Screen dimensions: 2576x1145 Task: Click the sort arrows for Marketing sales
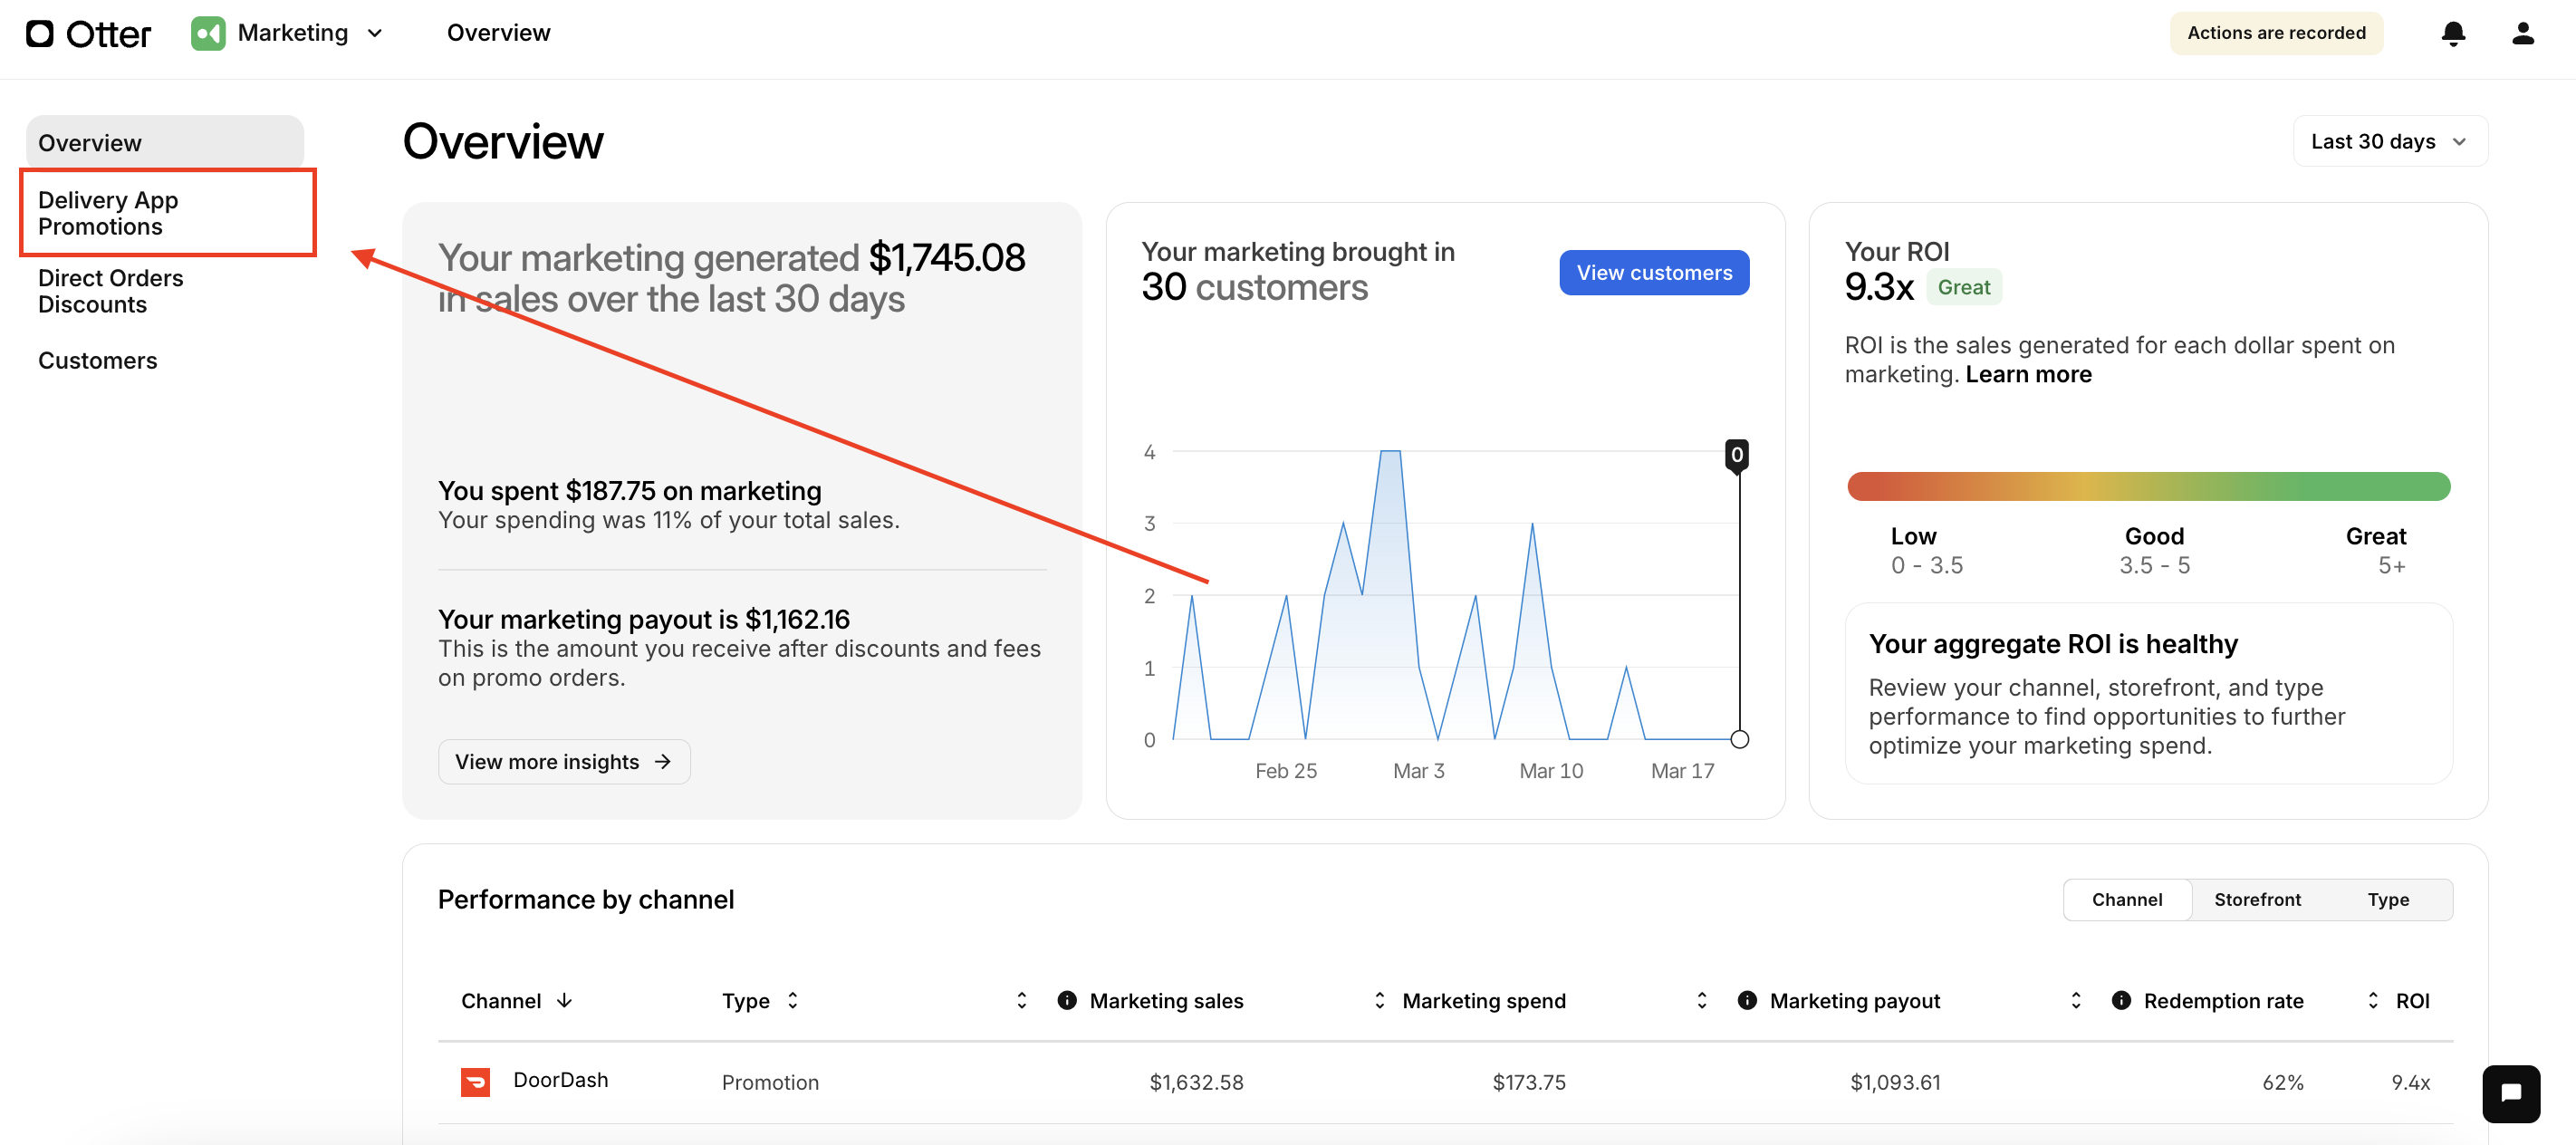(x=1021, y=1000)
